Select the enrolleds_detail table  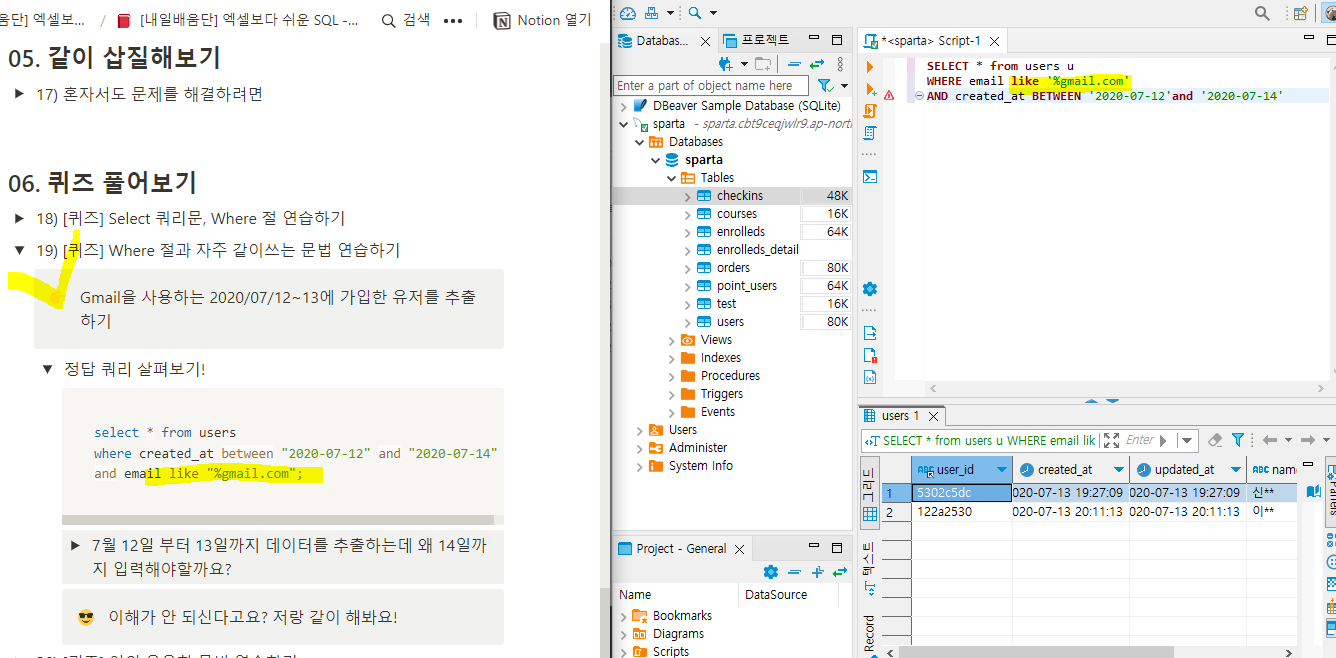(x=757, y=250)
